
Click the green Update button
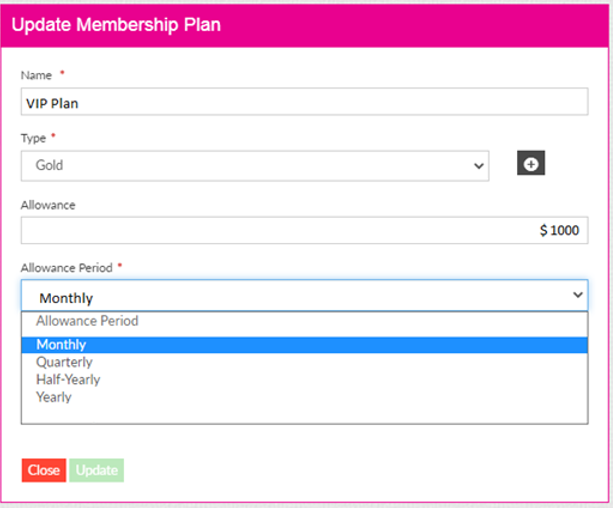(x=97, y=470)
